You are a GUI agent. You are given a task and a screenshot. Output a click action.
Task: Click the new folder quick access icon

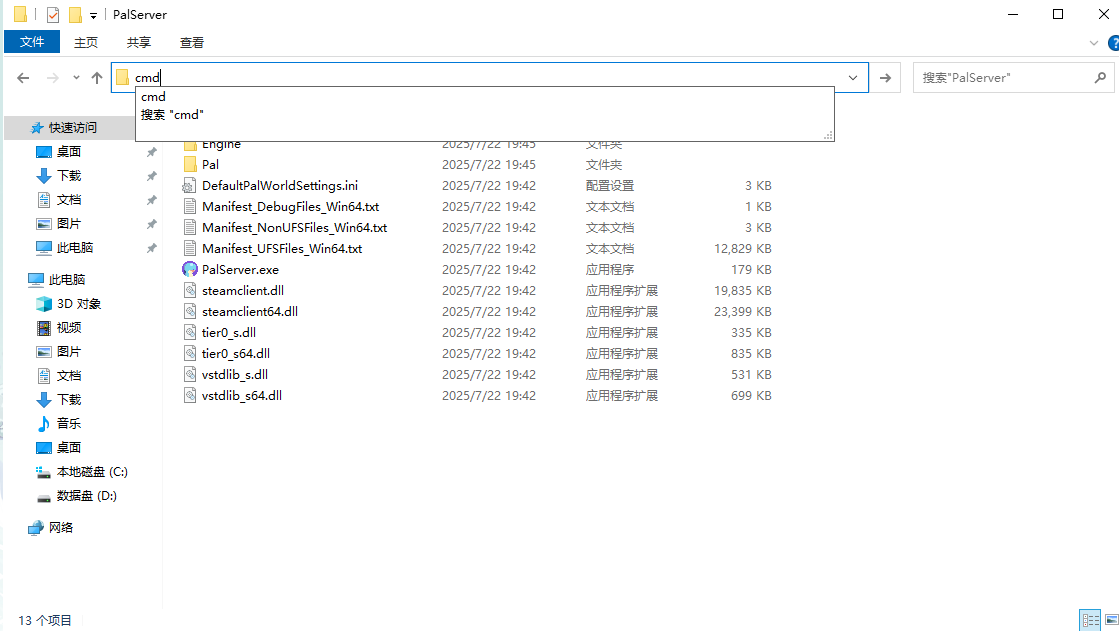[75, 14]
